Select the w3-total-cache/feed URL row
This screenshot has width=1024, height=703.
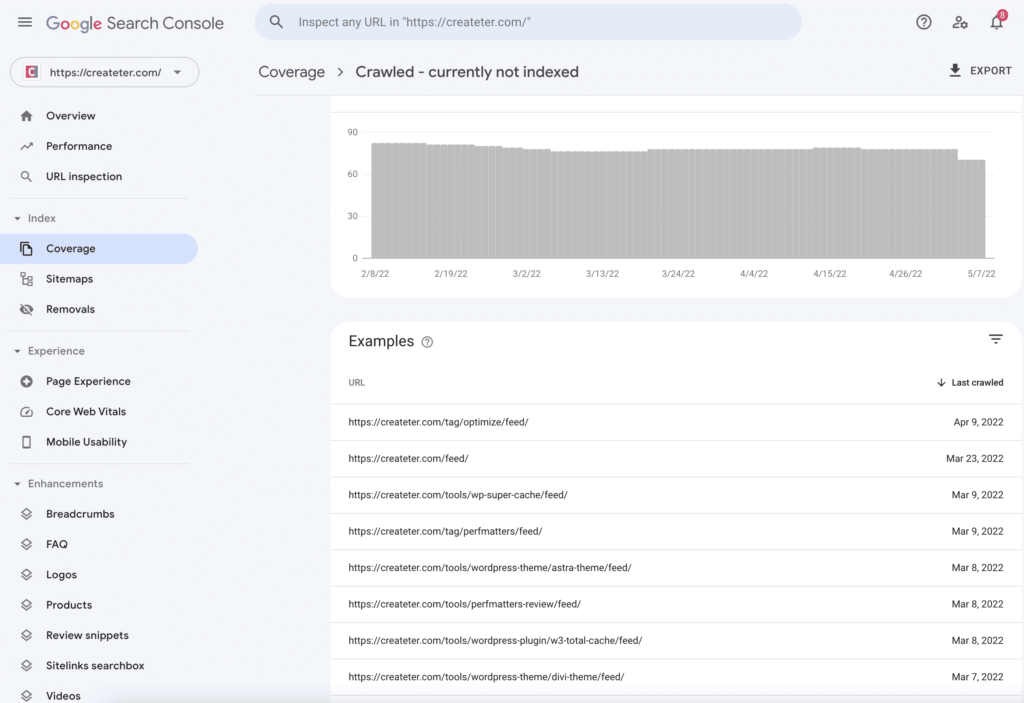click(x=676, y=641)
